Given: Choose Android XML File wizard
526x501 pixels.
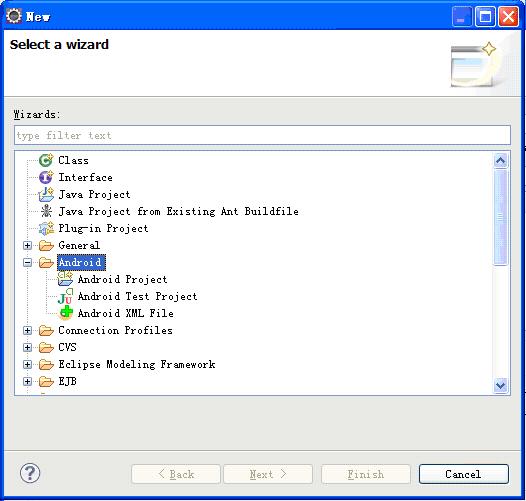Looking at the screenshot, I should pos(126,313).
